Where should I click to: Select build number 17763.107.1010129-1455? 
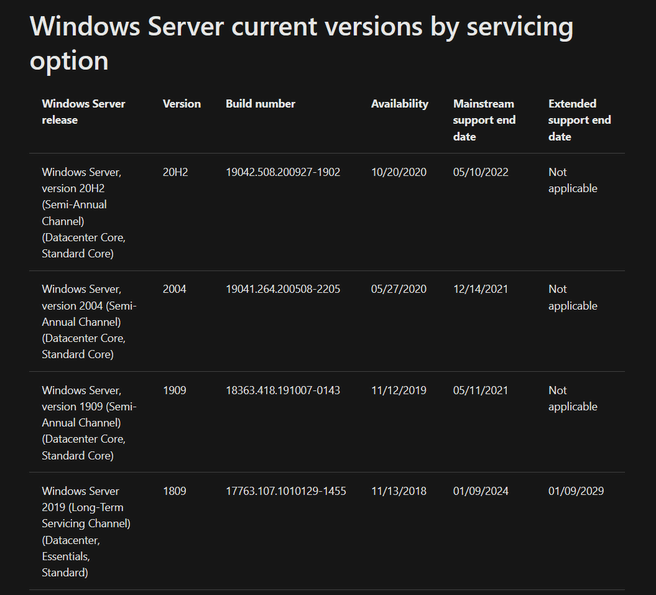point(286,491)
